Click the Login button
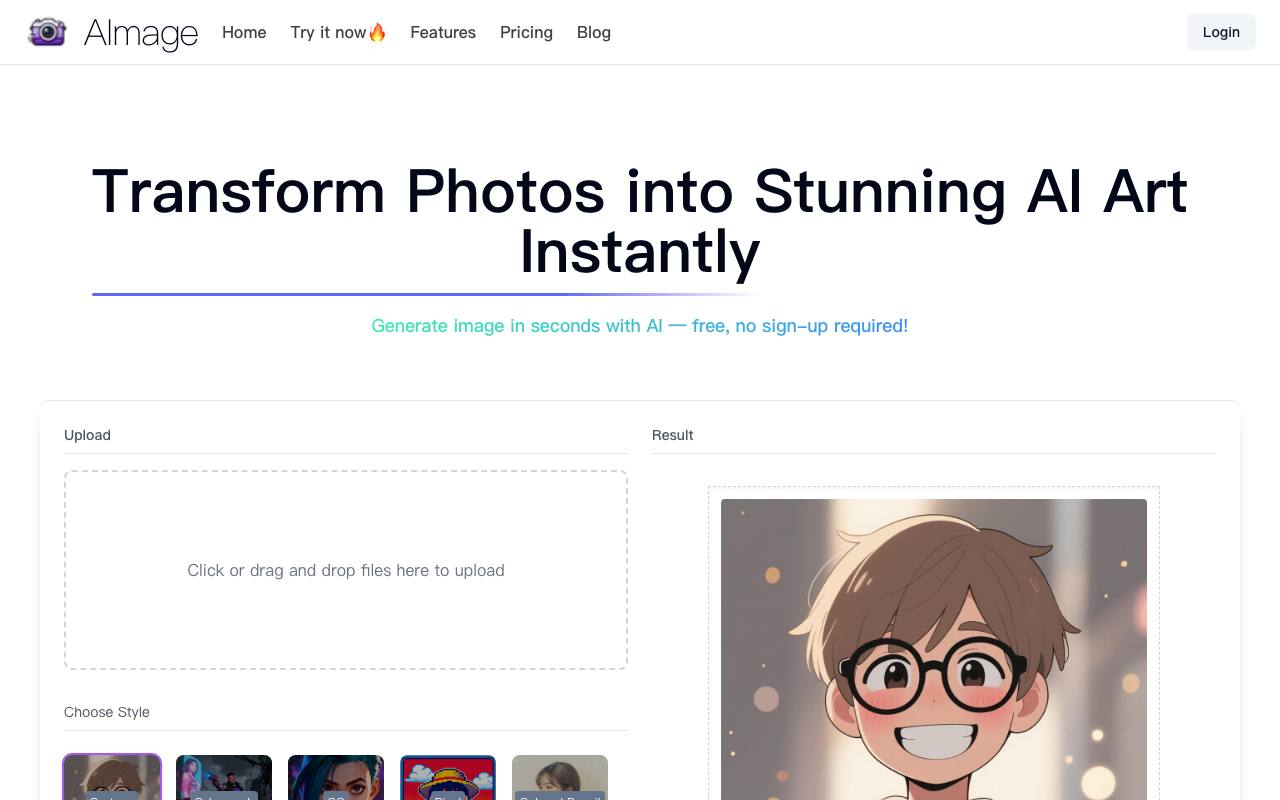The image size is (1280, 800). 1221,32
